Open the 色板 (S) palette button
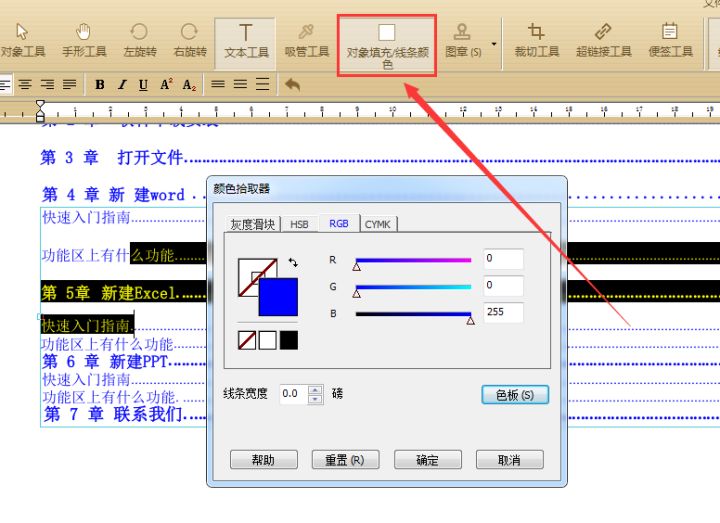 click(x=515, y=395)
